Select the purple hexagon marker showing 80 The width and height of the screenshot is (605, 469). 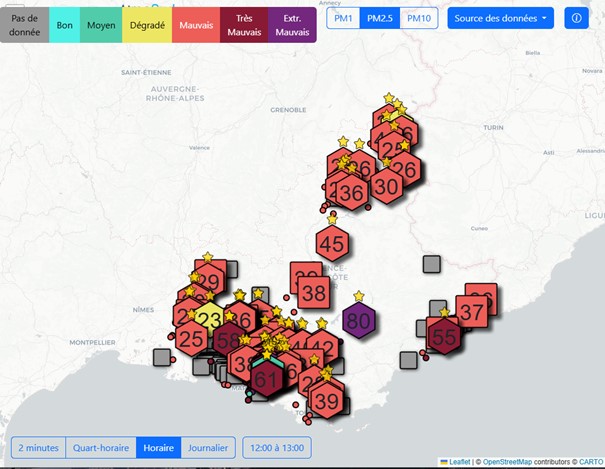[359, 321]
